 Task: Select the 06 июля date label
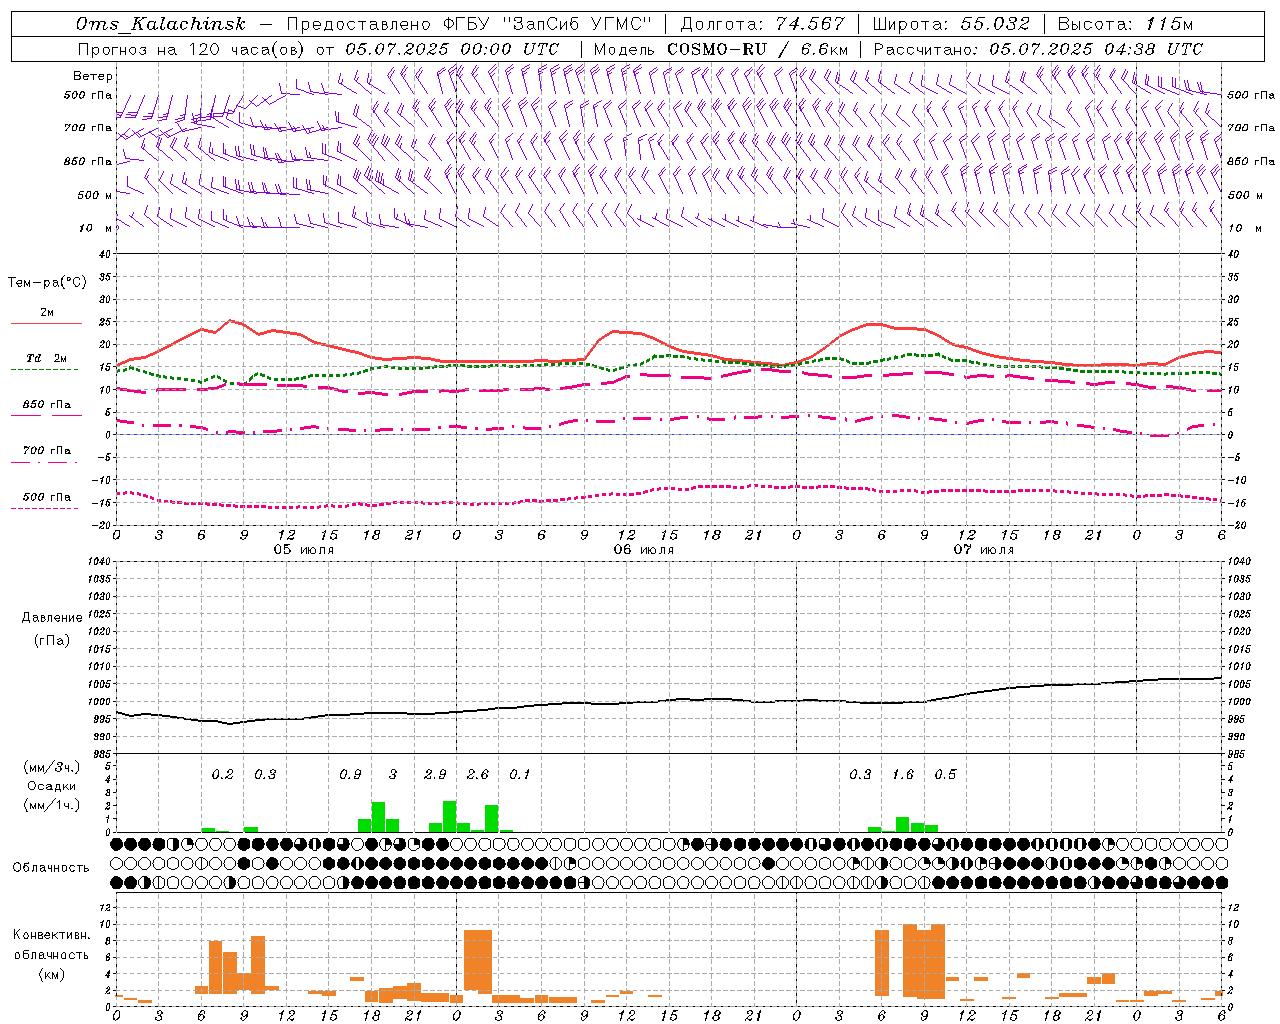coord(644,550)
